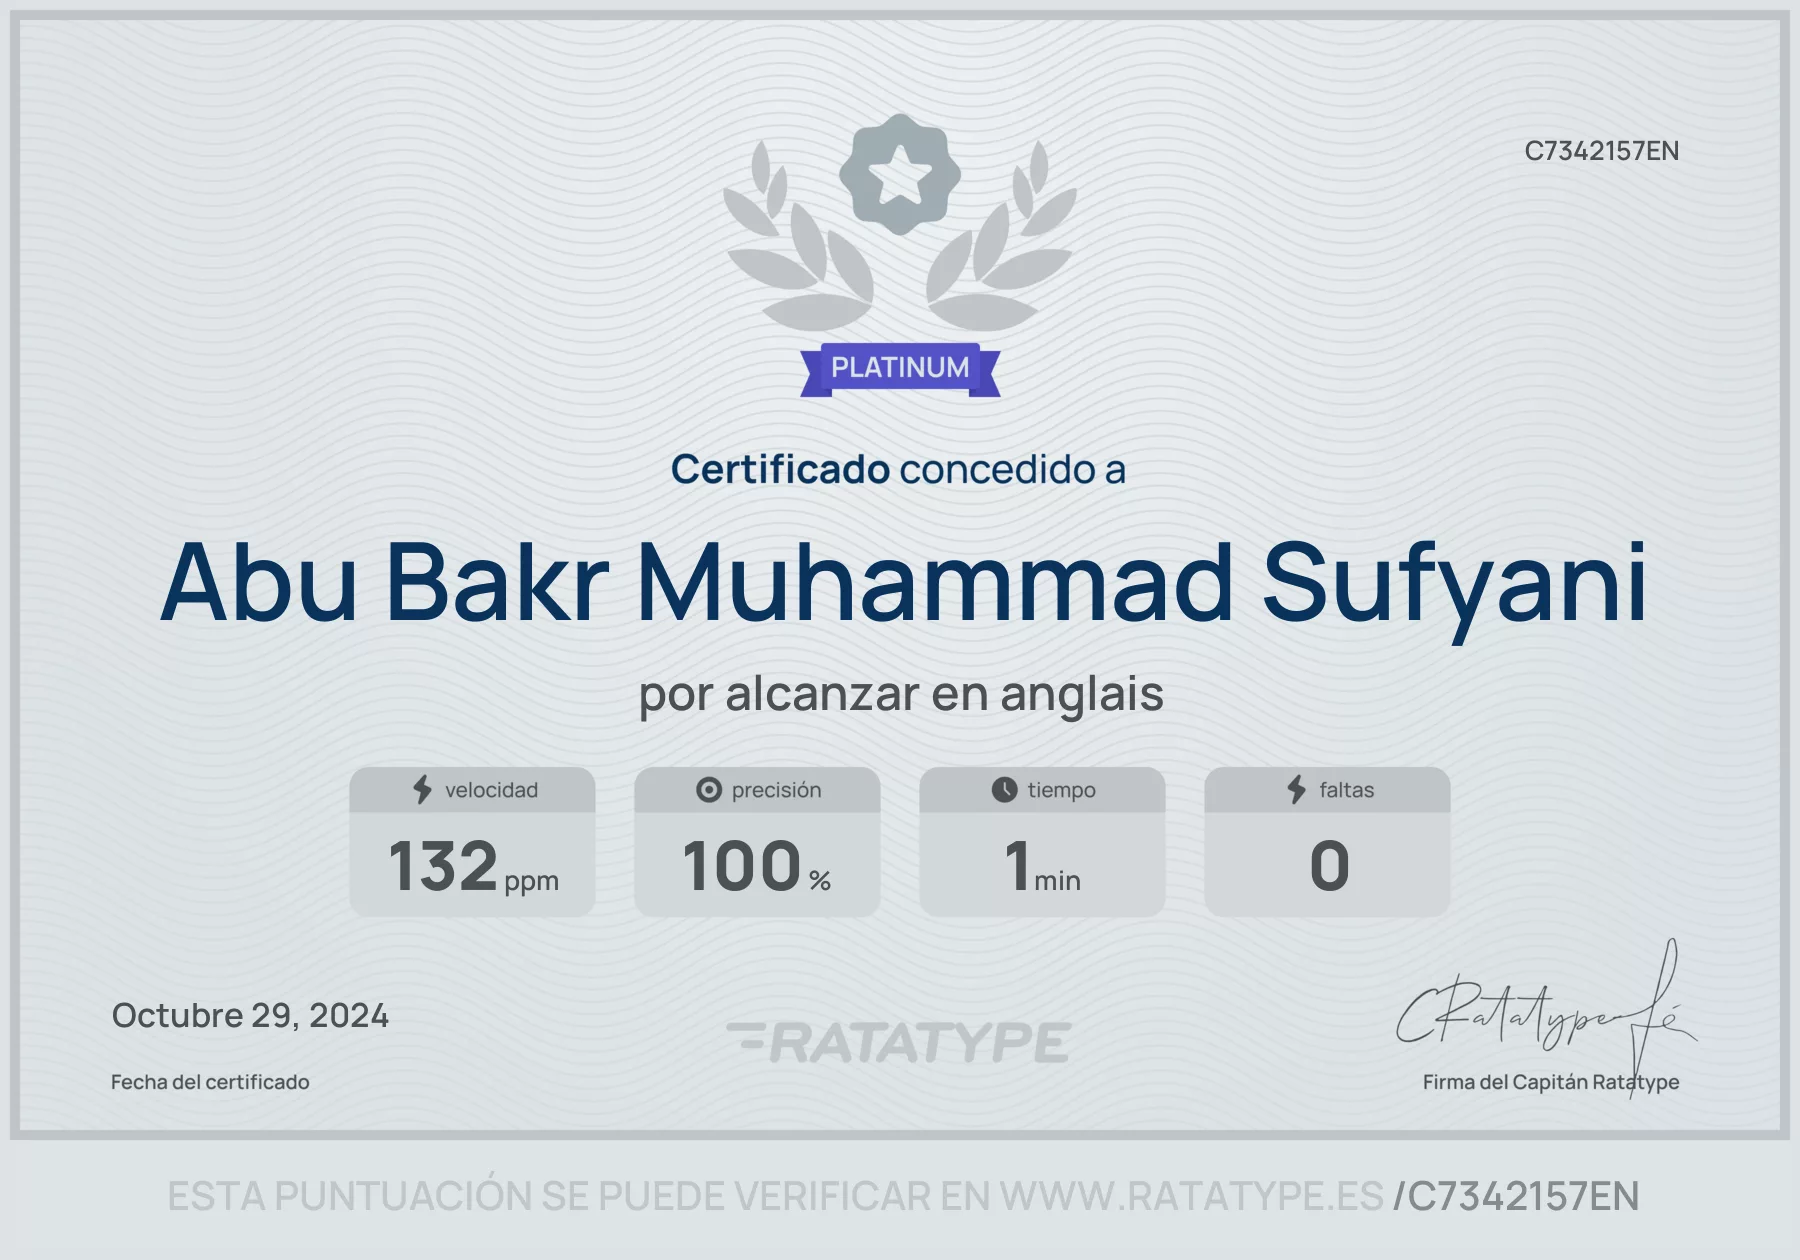The height and width of the screenshot is (1260, 1800).
Task: Click the target icon beside precisión
Action: [709, 790]
